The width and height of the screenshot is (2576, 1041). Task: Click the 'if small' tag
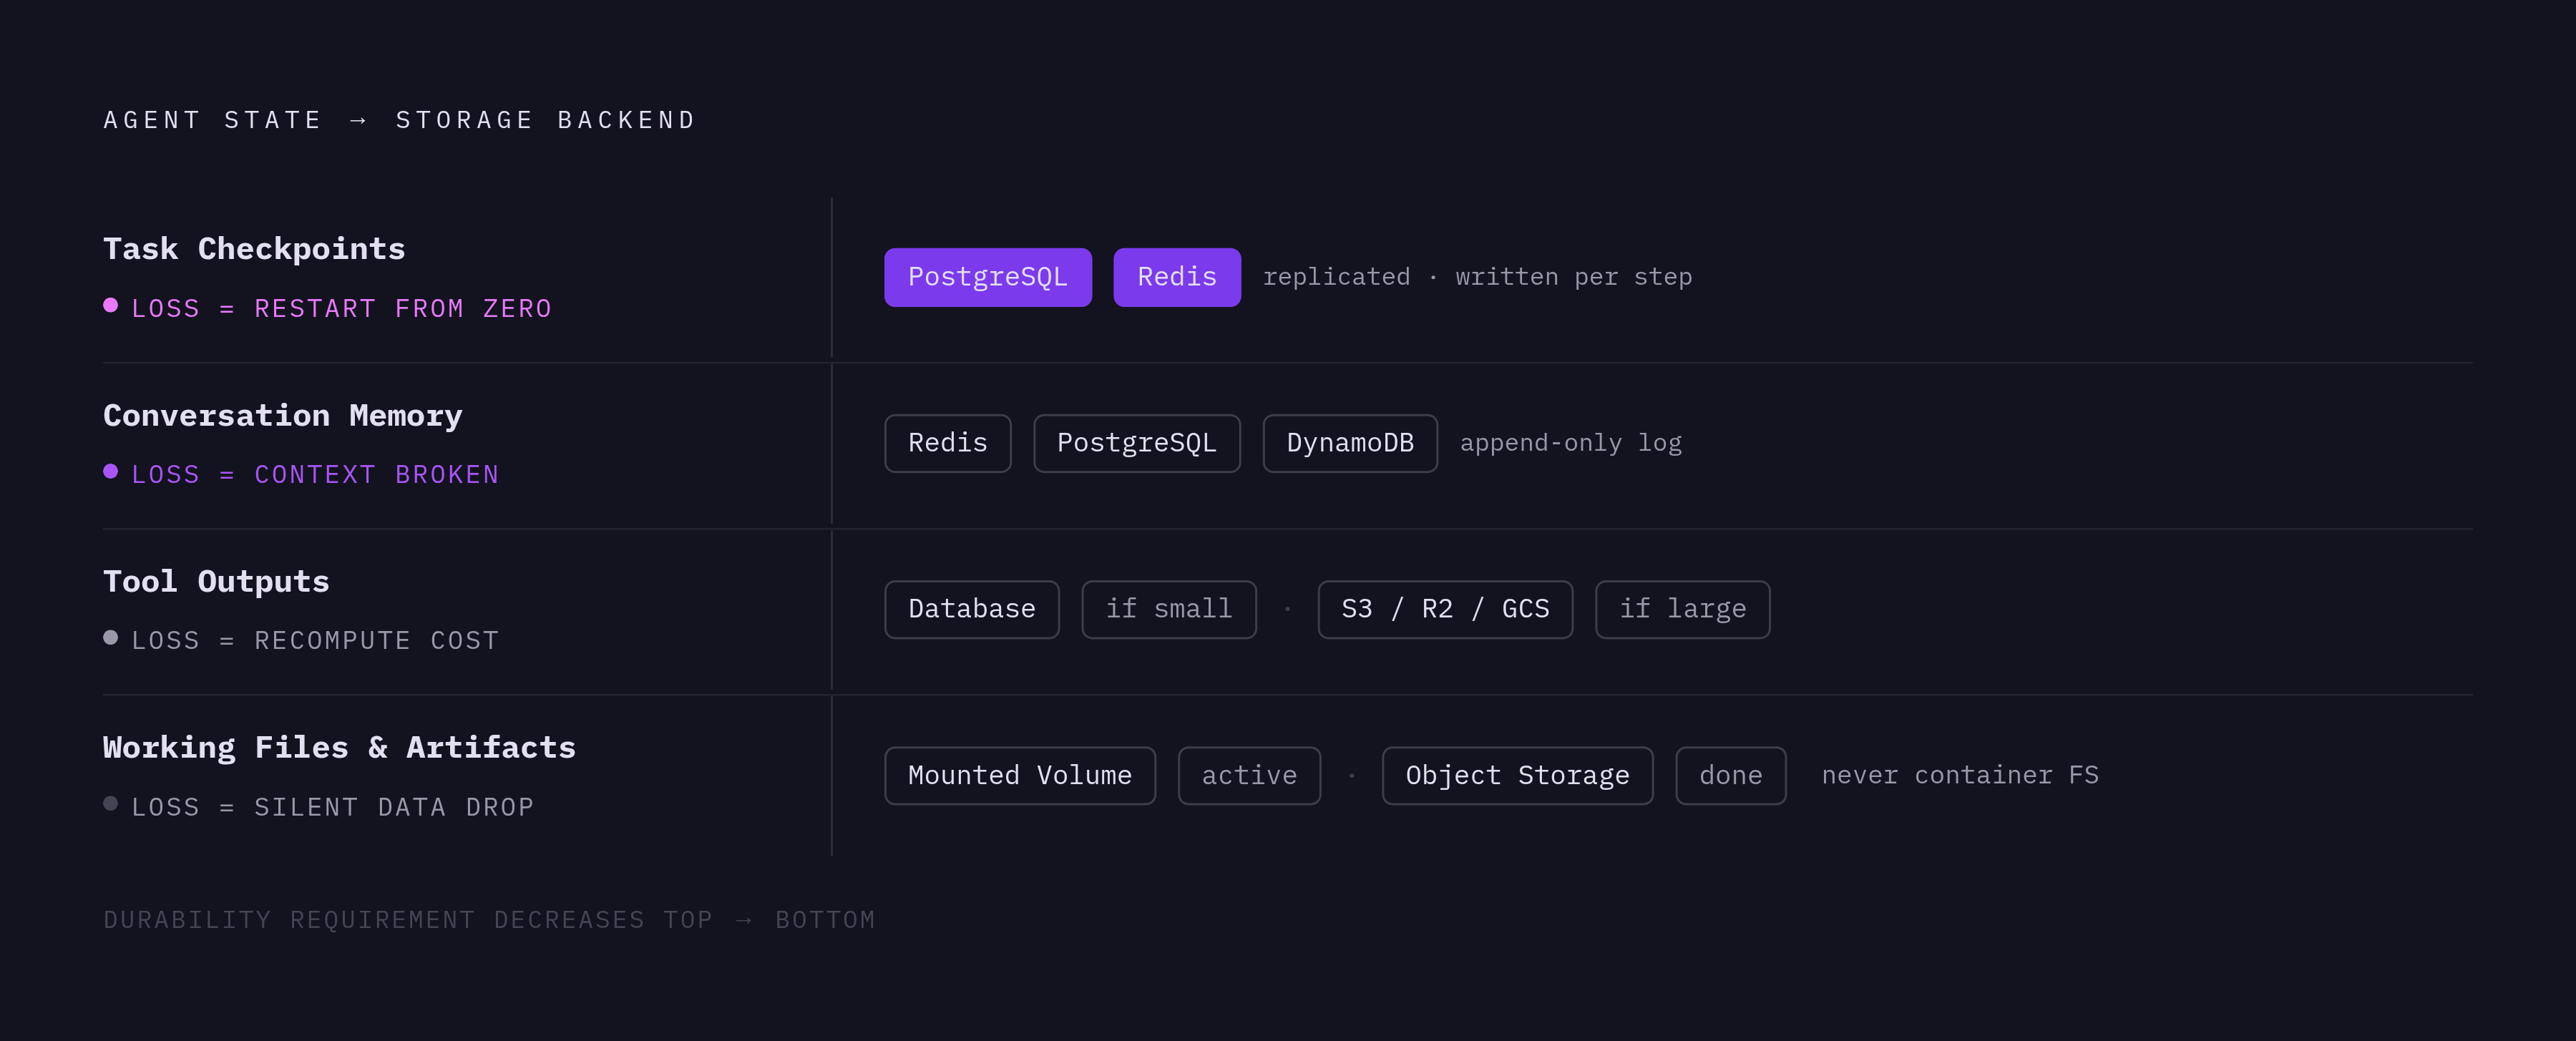tap(1168, 609)
